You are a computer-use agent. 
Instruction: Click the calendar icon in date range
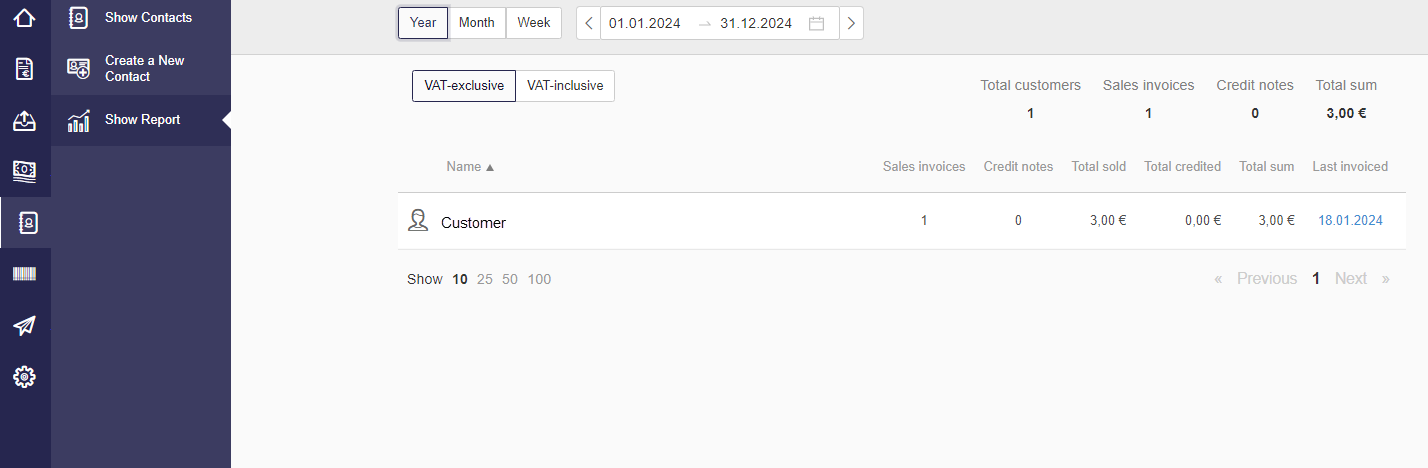[817, 23]
